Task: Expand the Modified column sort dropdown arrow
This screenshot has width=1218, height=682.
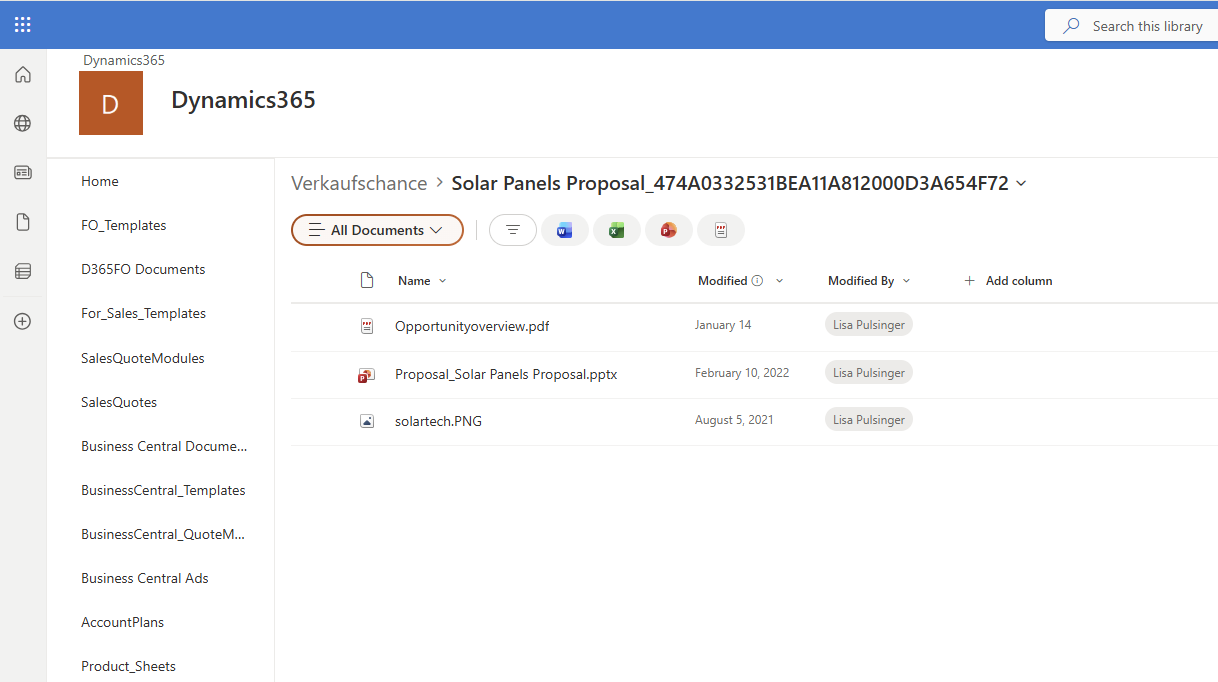Action: pyautogui.click(x=779, y=281)
